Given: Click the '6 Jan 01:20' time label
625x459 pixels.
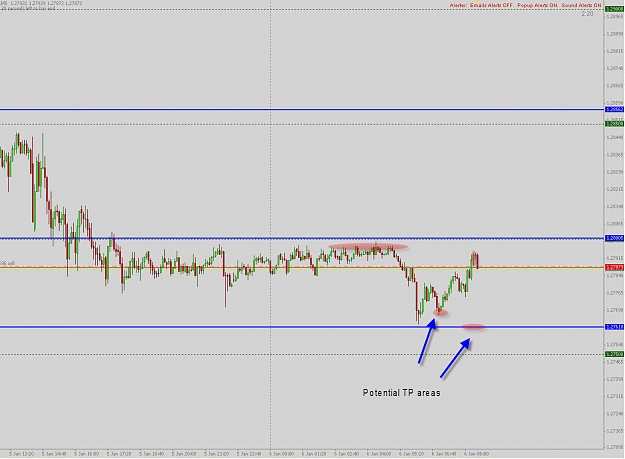Looking at the screenshot, I should pyautogui.click(x=314, y=454).
